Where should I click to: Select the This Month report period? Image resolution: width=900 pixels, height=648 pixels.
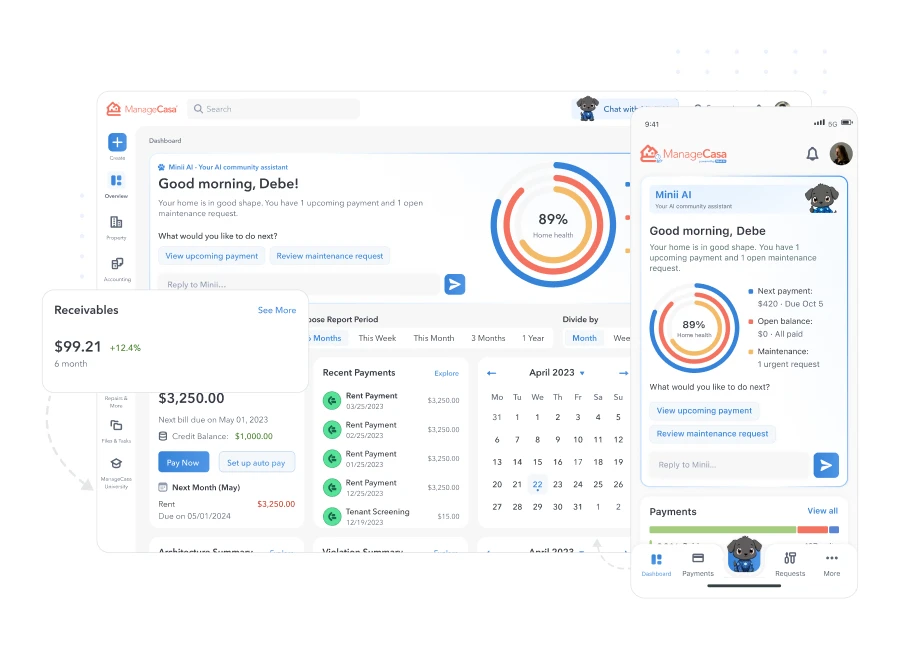pos(434,338)
